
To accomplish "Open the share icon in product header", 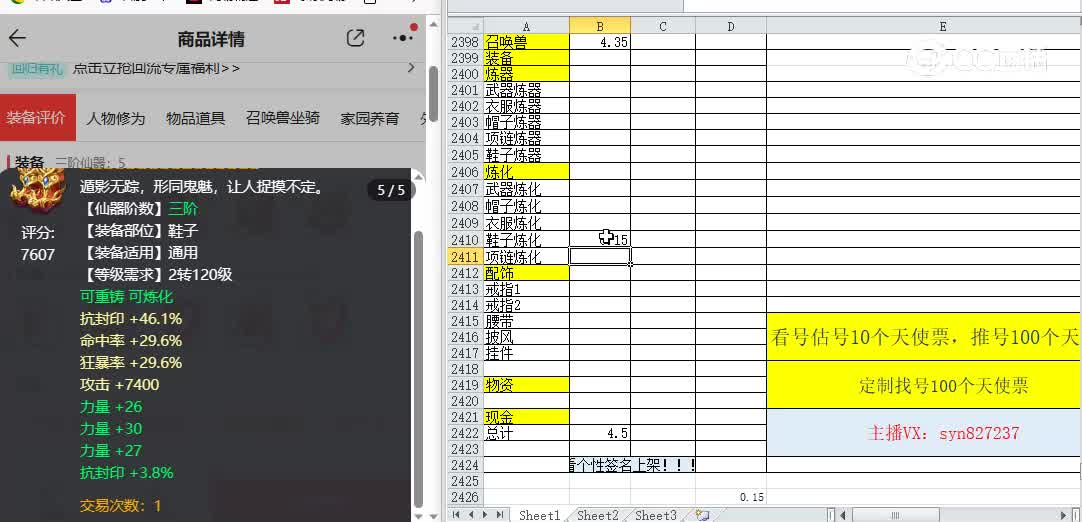I will click(x=355, y=38).
